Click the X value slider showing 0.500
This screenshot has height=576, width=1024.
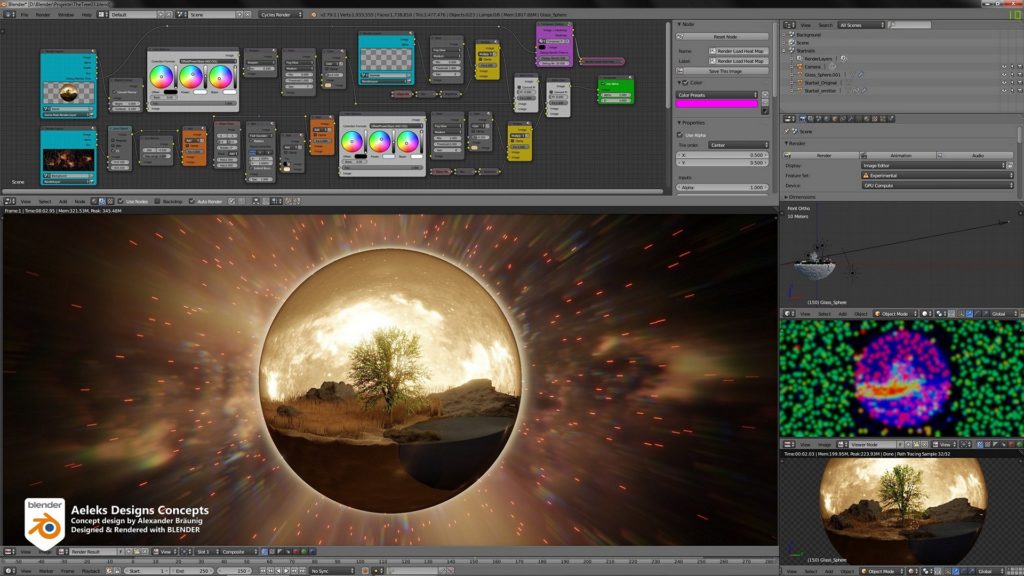click(x=722, y=155)
